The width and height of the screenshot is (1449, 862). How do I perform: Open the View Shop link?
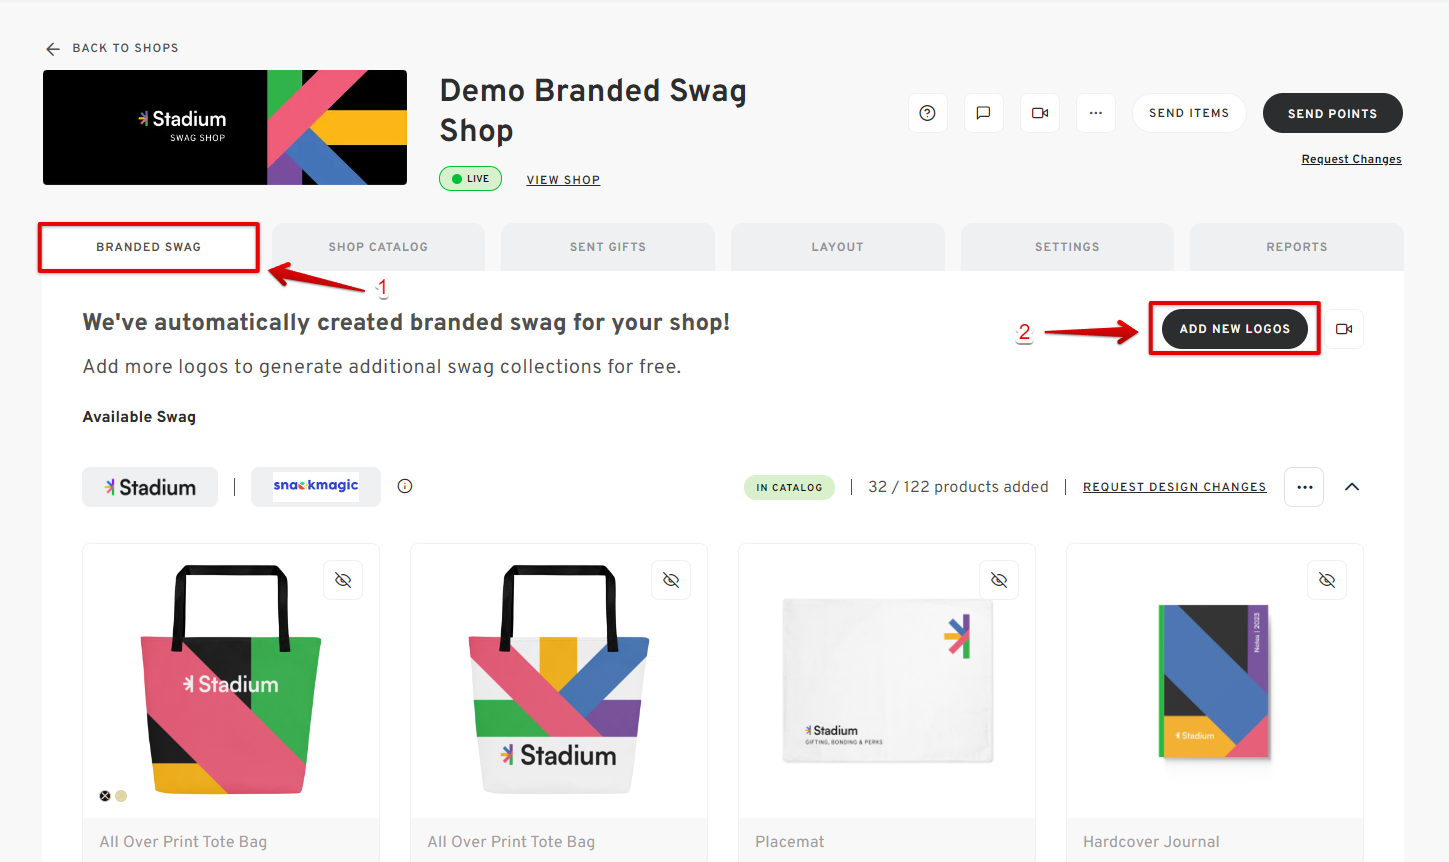pos(563,180)
